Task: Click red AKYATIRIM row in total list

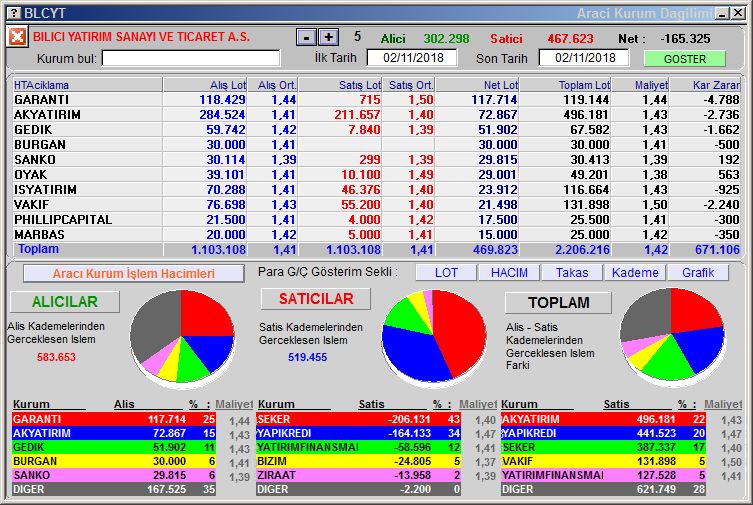Action: click(604, 419)
